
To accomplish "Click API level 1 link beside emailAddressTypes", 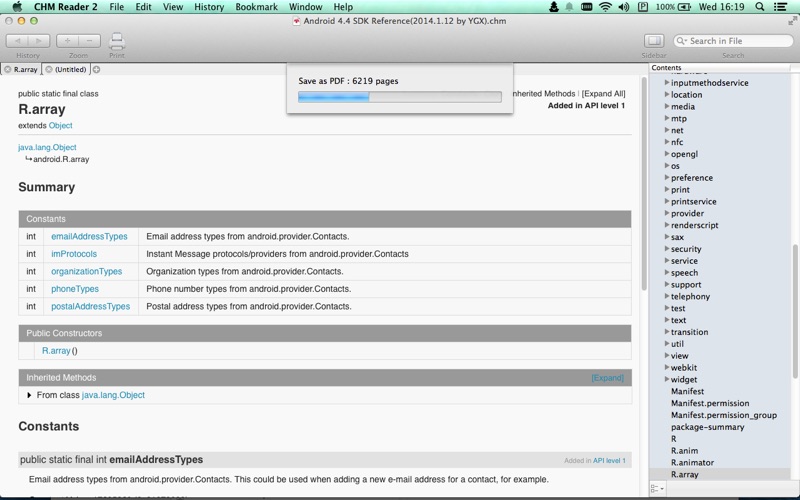I will pos(609,460).
